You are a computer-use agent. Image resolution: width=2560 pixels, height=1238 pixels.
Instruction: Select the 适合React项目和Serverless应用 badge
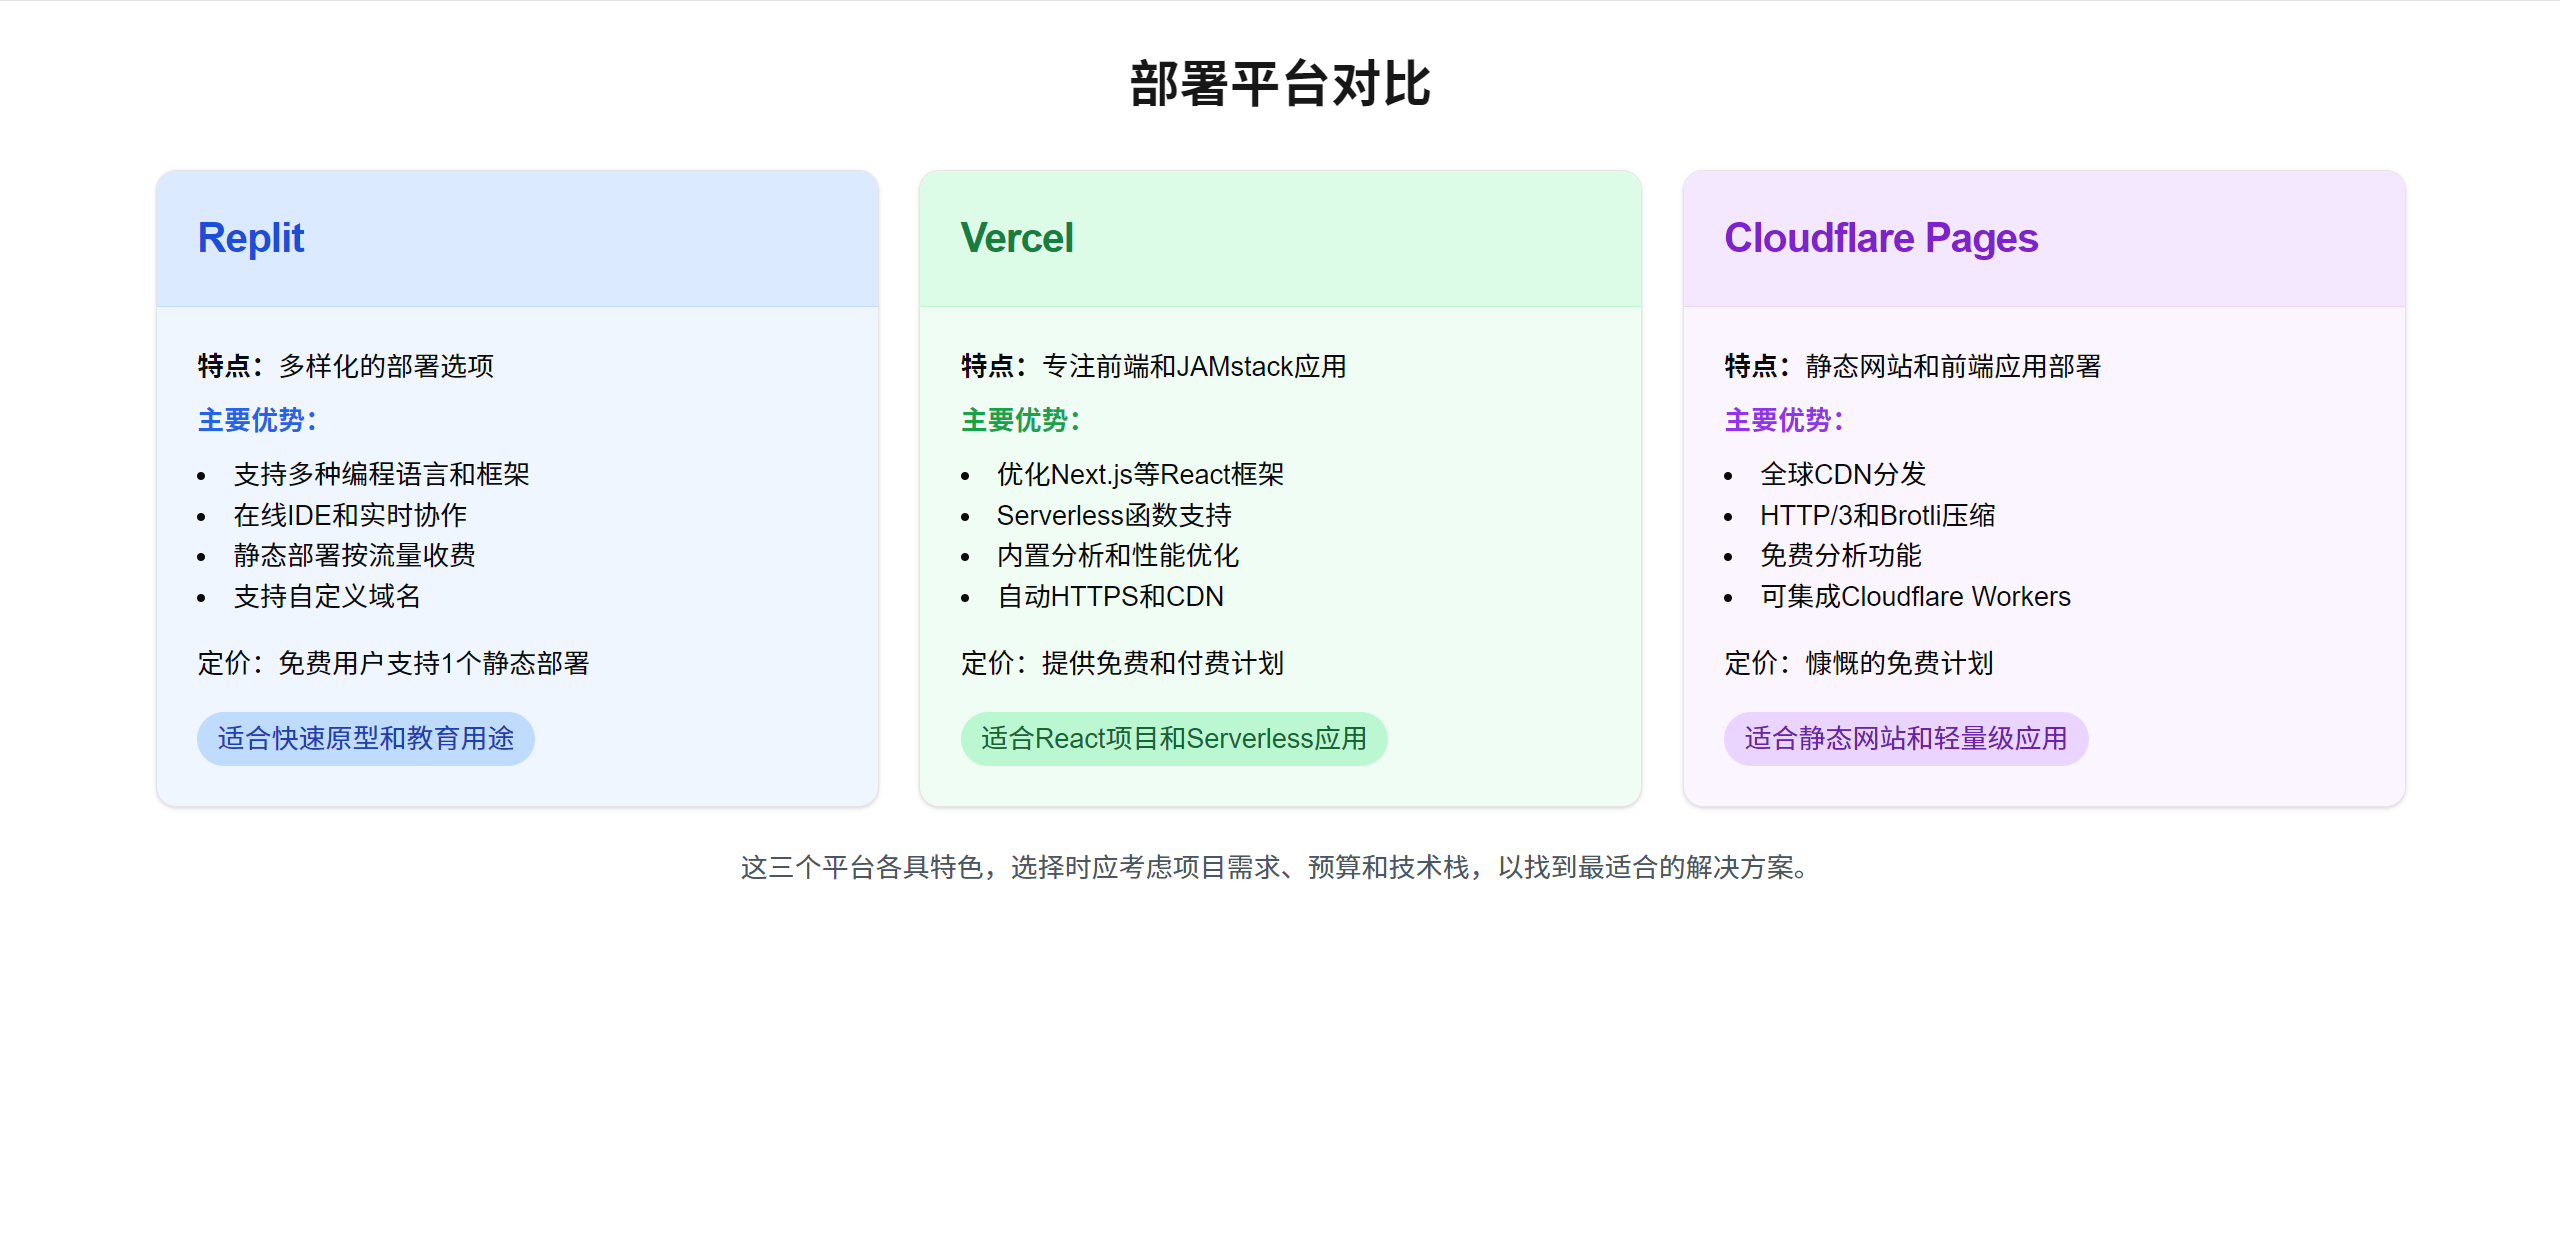pyautogui.click(x=1173, y=738)
